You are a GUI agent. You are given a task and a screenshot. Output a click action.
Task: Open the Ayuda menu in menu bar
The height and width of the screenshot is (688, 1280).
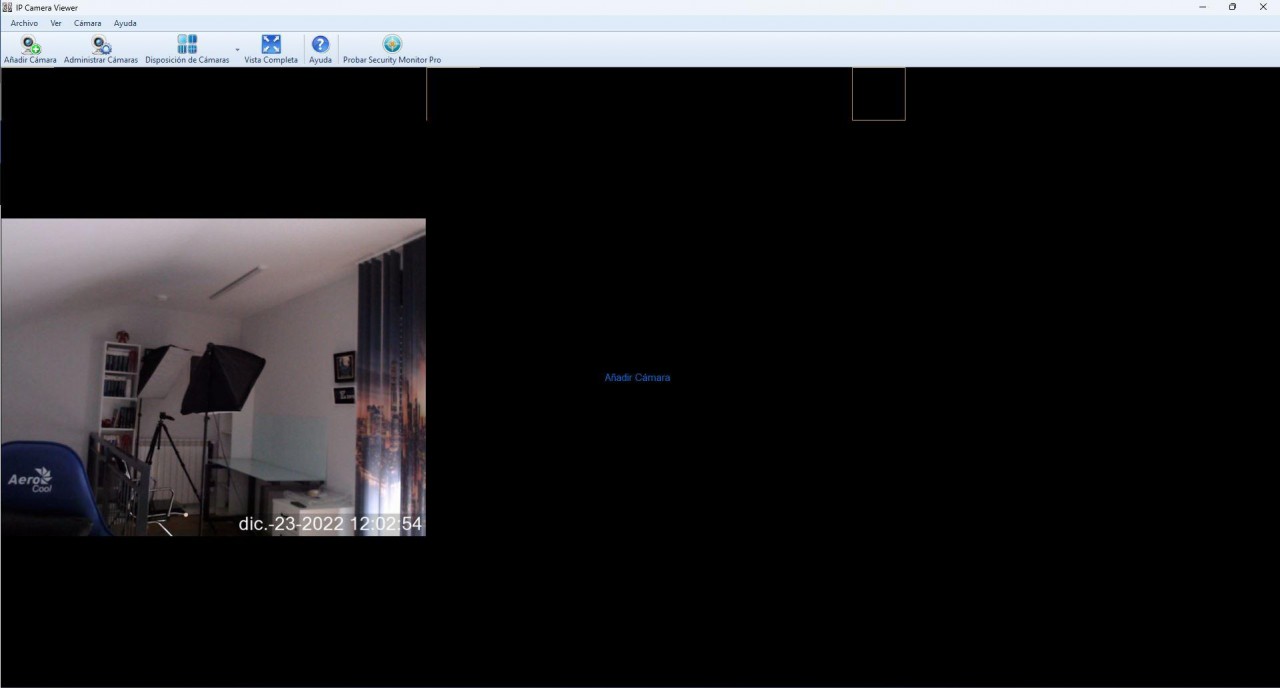[x=125, y=23]
